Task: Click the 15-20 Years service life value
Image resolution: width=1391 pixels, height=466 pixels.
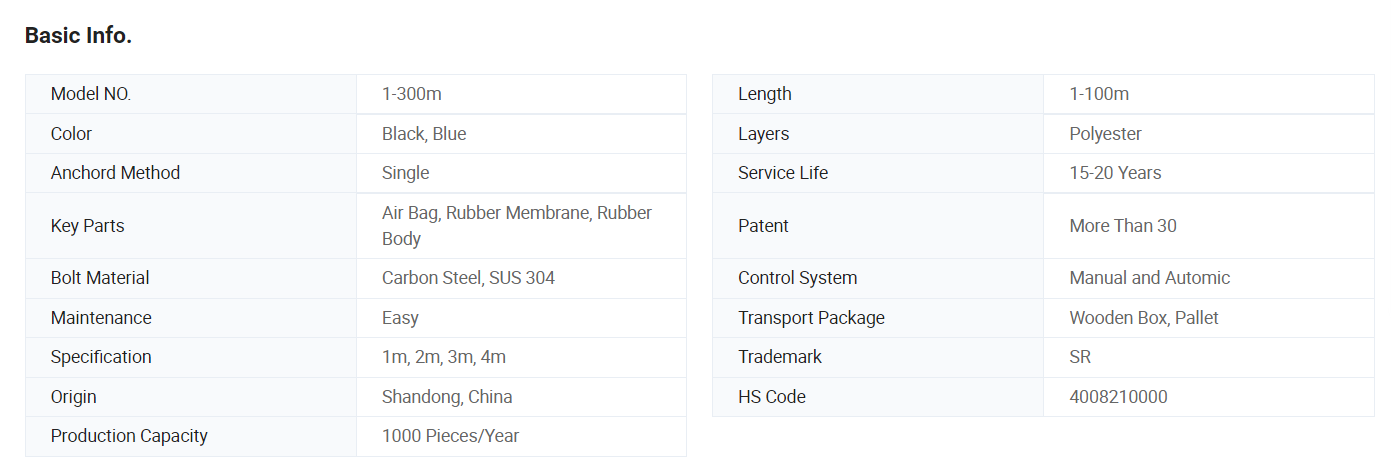Action: 1115,173
